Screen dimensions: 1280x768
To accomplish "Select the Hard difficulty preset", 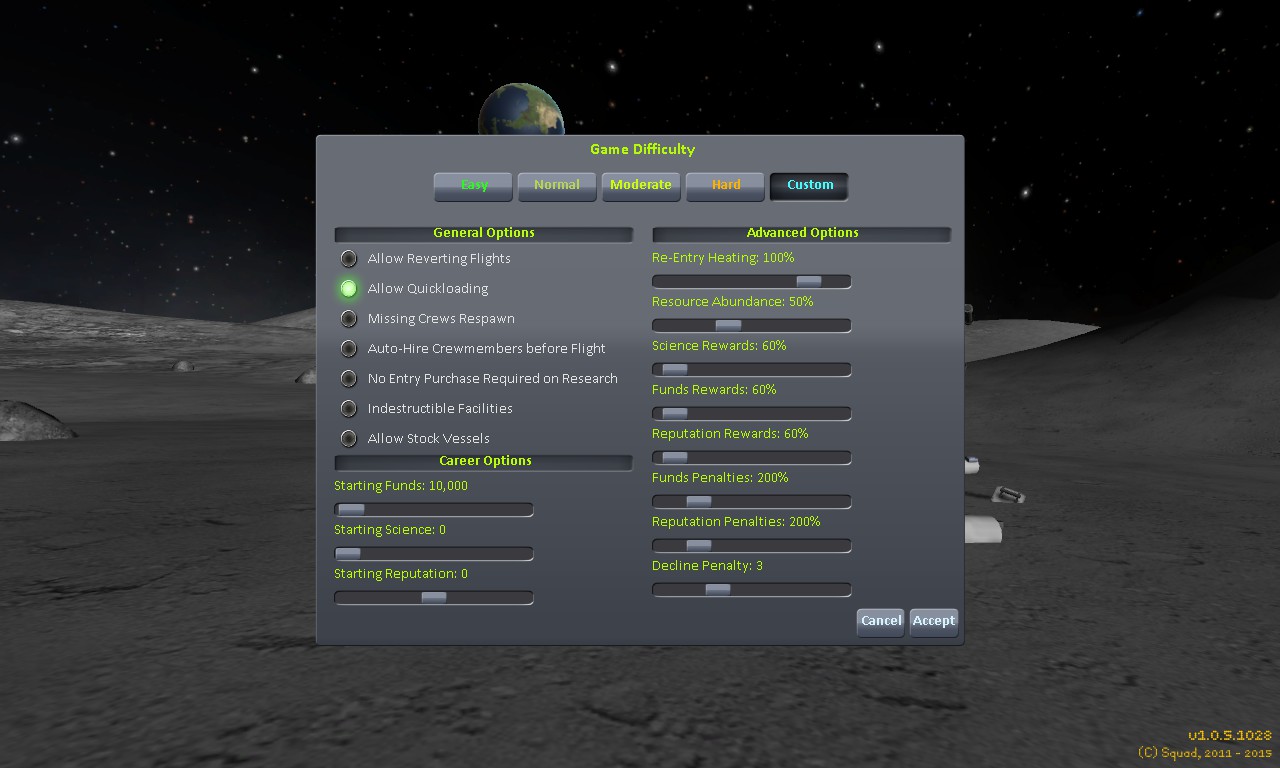I will tap(726, 186).
